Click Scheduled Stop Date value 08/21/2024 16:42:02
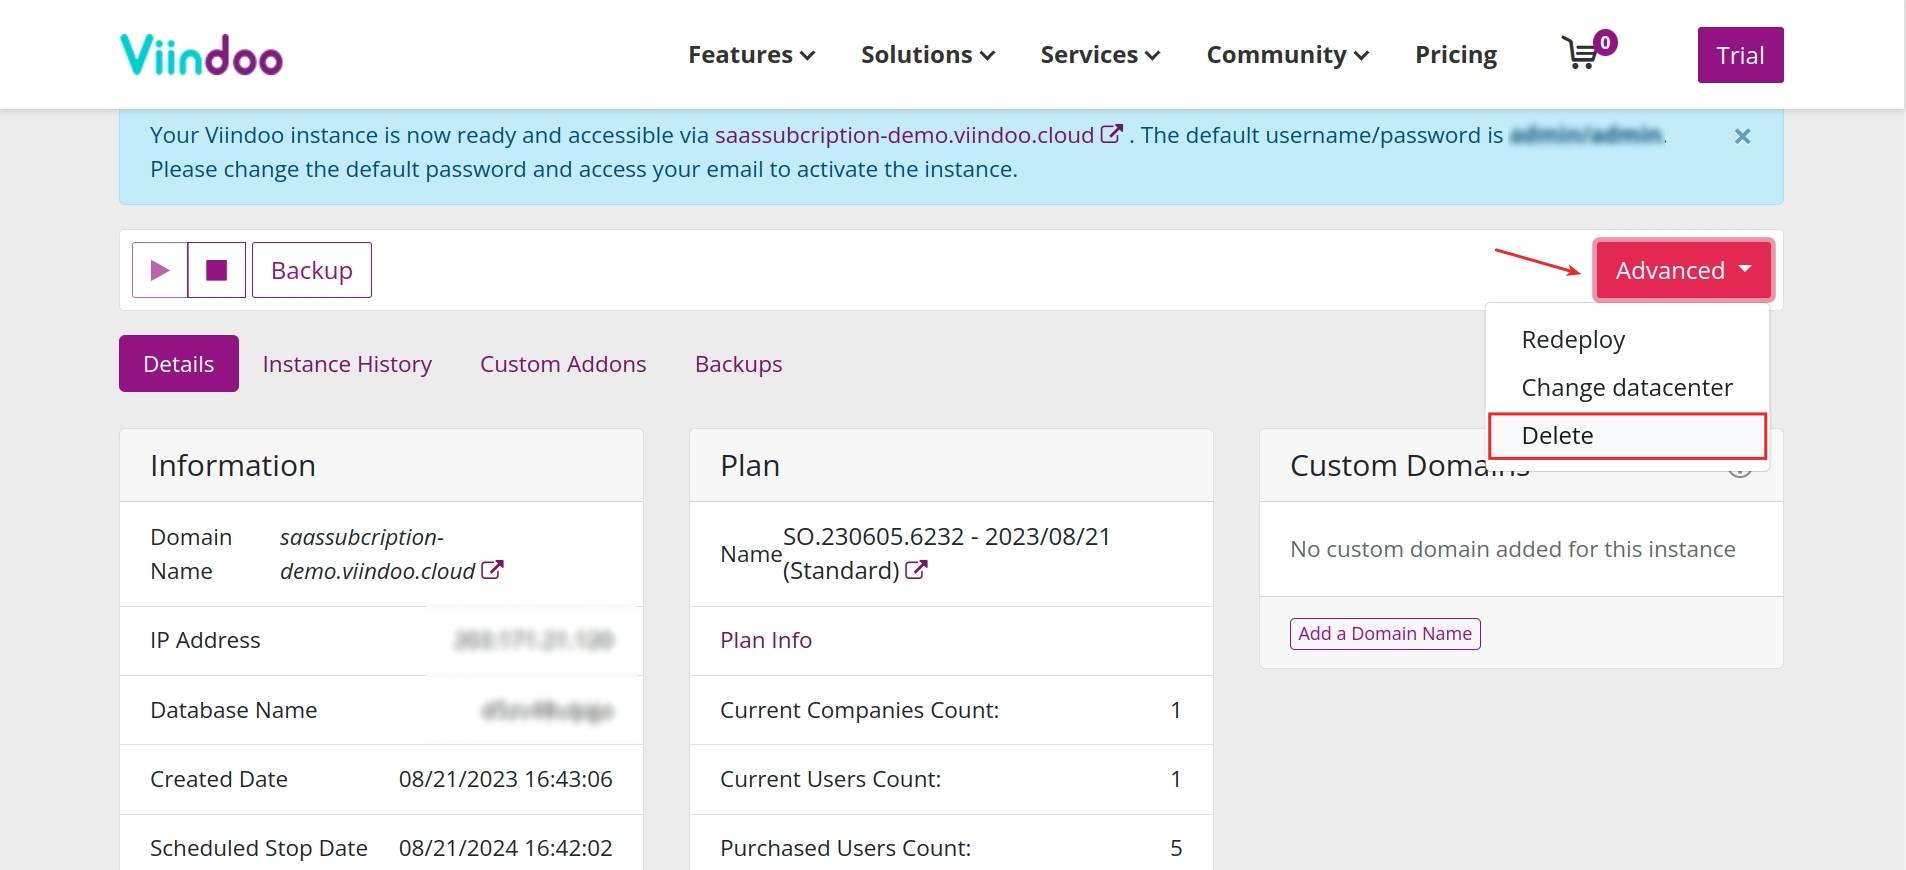This screenshot has height=870, width=1906. [x=505, y=848]
